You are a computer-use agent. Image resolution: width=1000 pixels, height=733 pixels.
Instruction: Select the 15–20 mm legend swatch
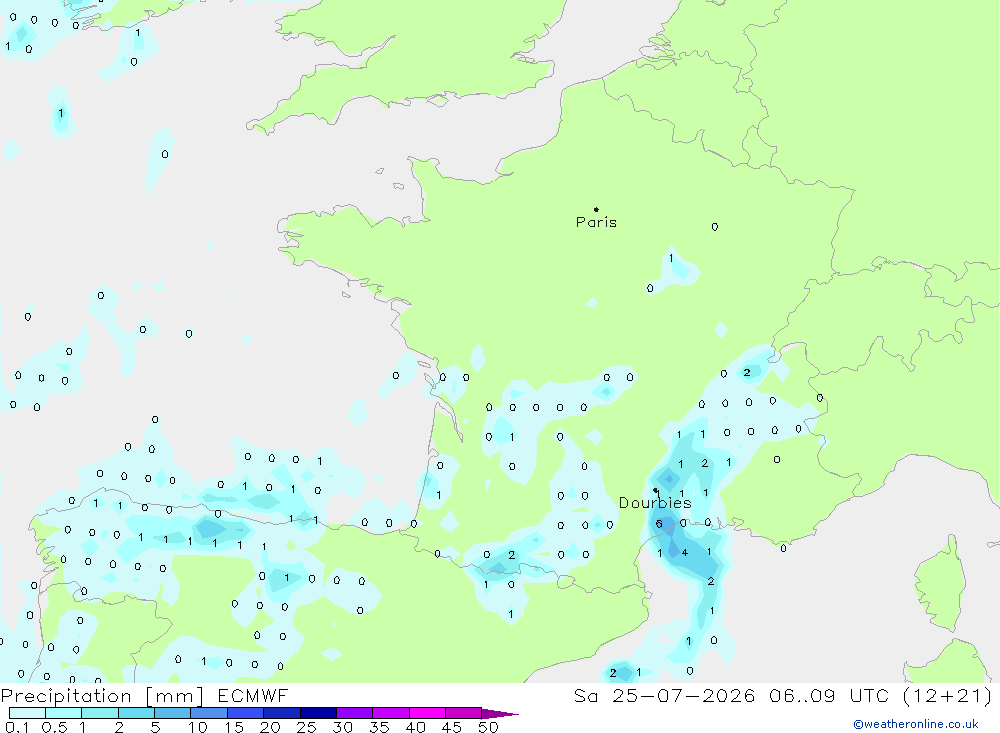point(246,713)
